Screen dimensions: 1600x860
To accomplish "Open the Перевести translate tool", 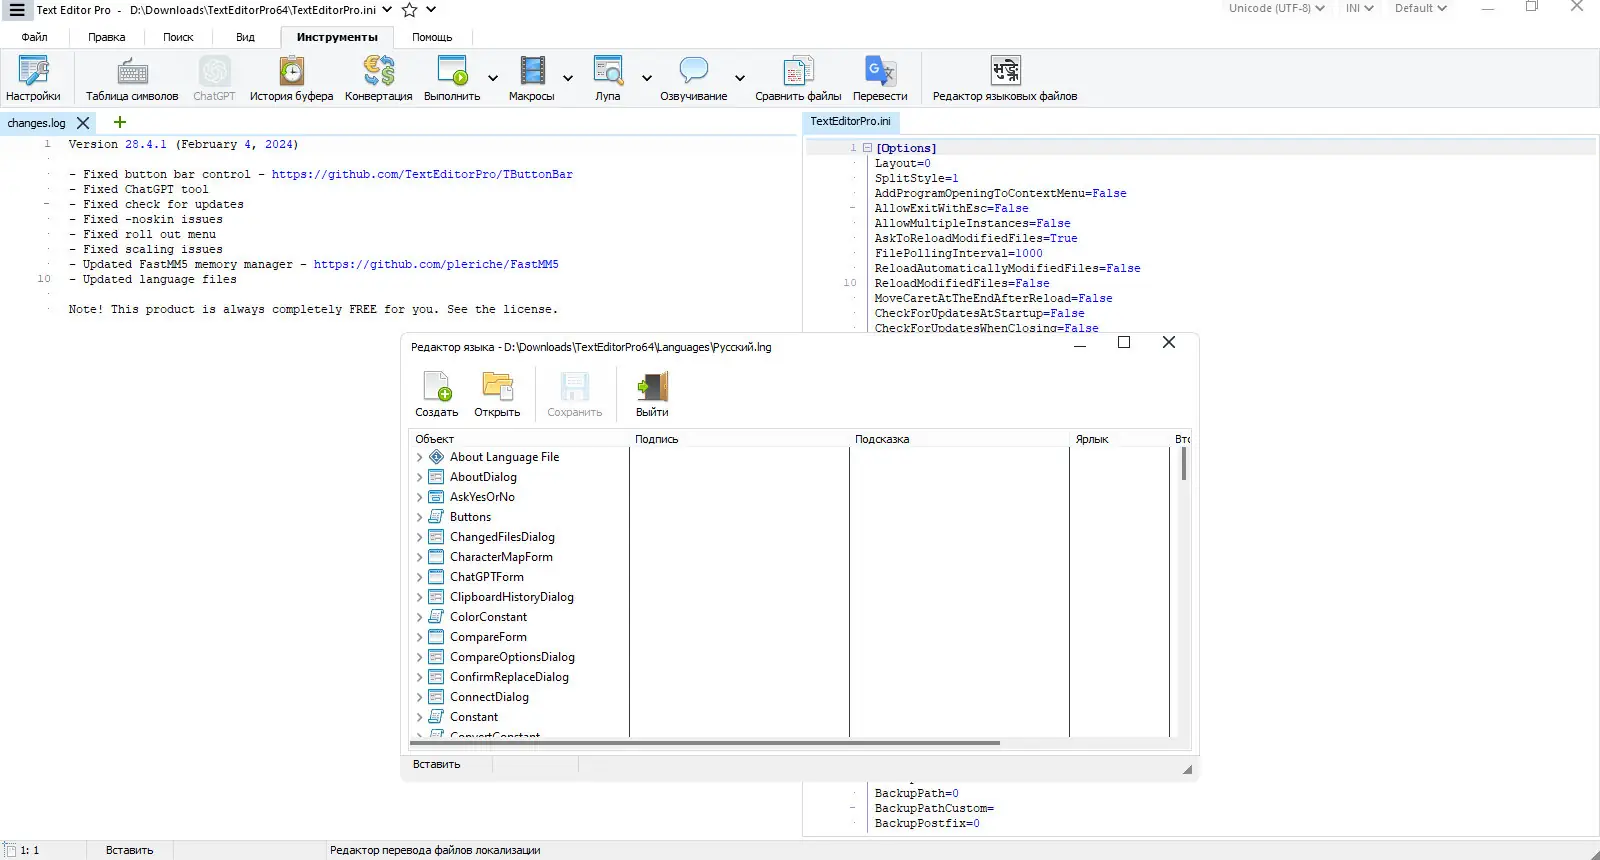I will 880,79.
